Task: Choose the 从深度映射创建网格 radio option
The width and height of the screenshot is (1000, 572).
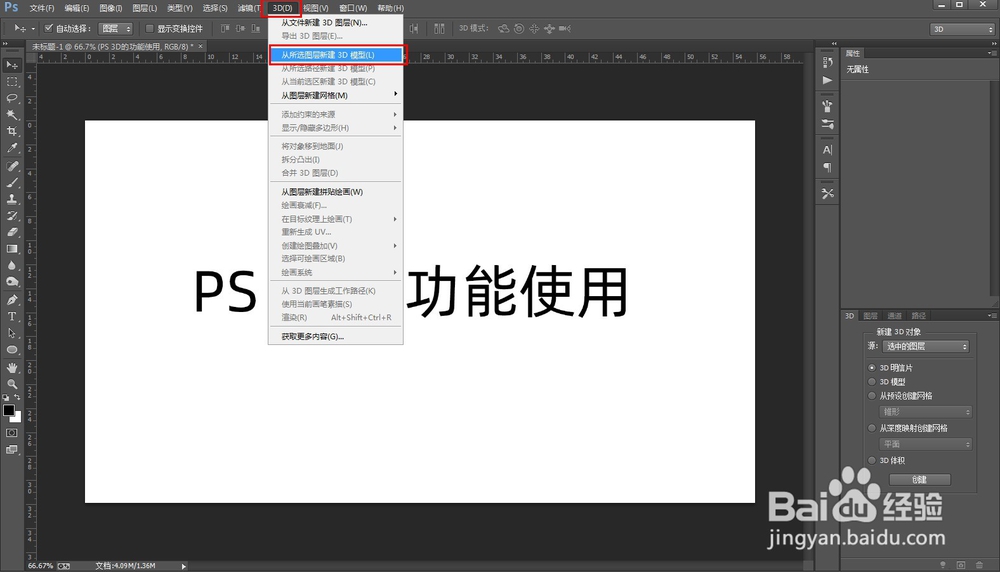Action: tap(872, 428)
